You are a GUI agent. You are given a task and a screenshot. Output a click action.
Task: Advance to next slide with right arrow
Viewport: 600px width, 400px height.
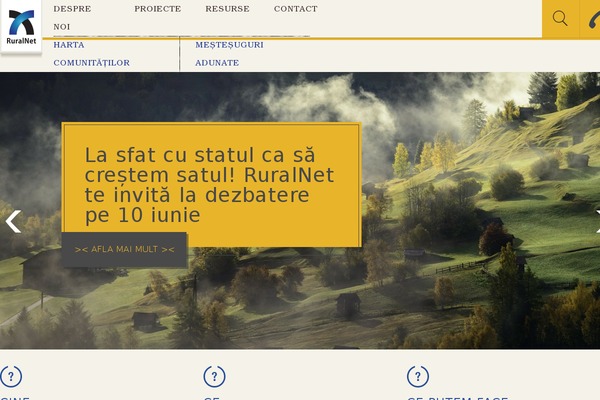point(596,221)
